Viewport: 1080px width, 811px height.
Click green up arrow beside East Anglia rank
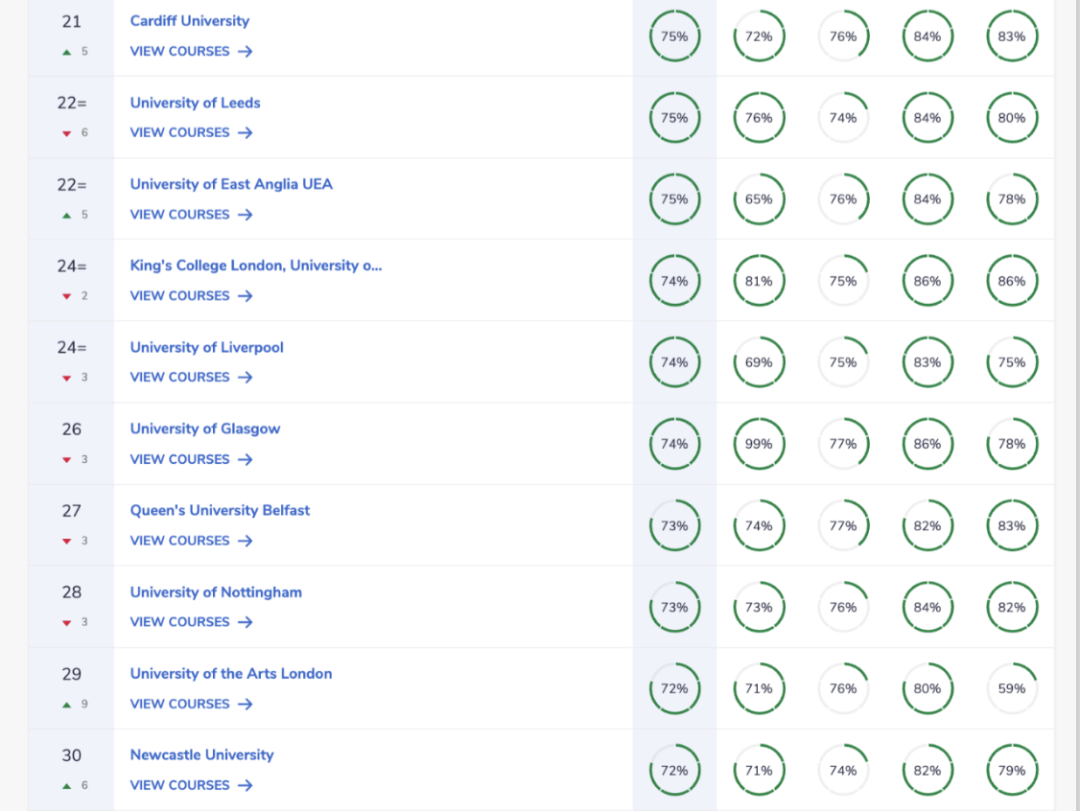(66, 215)
